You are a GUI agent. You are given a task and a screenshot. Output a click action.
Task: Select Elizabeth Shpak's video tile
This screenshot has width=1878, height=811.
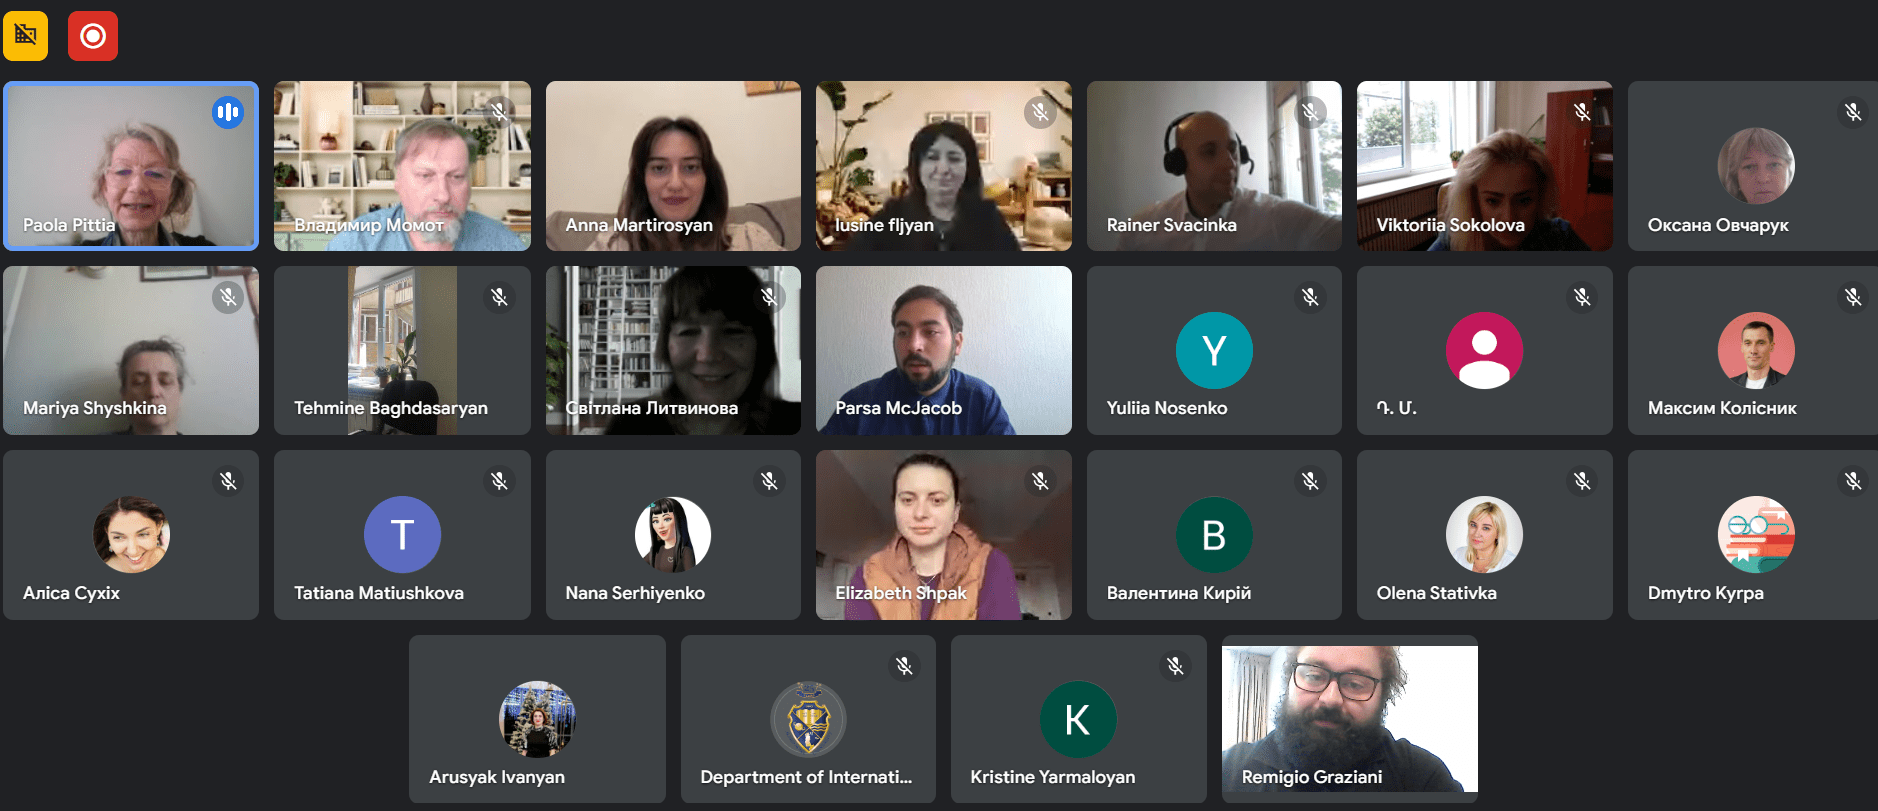click(944, 535)
